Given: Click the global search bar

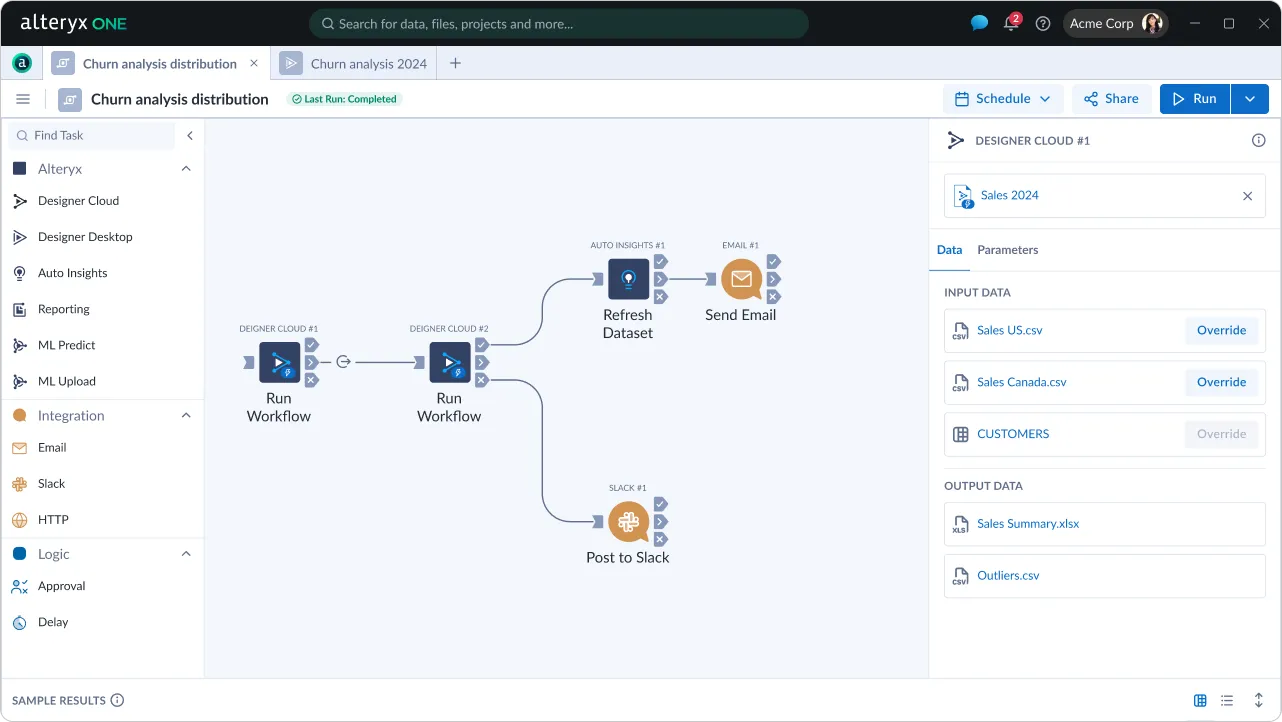Looking at the screenshot, I should [558, 24].
